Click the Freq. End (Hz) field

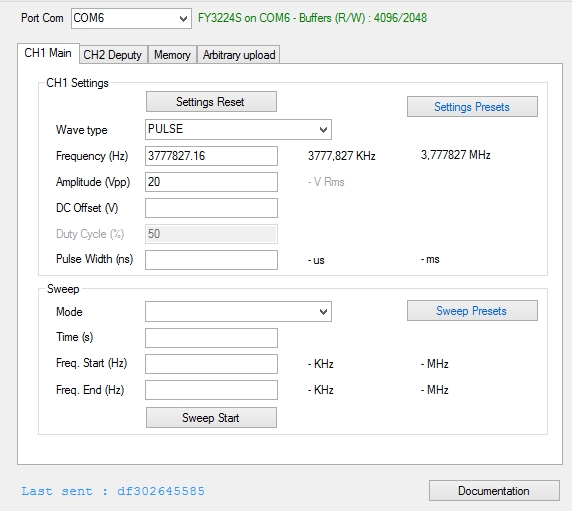(211, 390)
